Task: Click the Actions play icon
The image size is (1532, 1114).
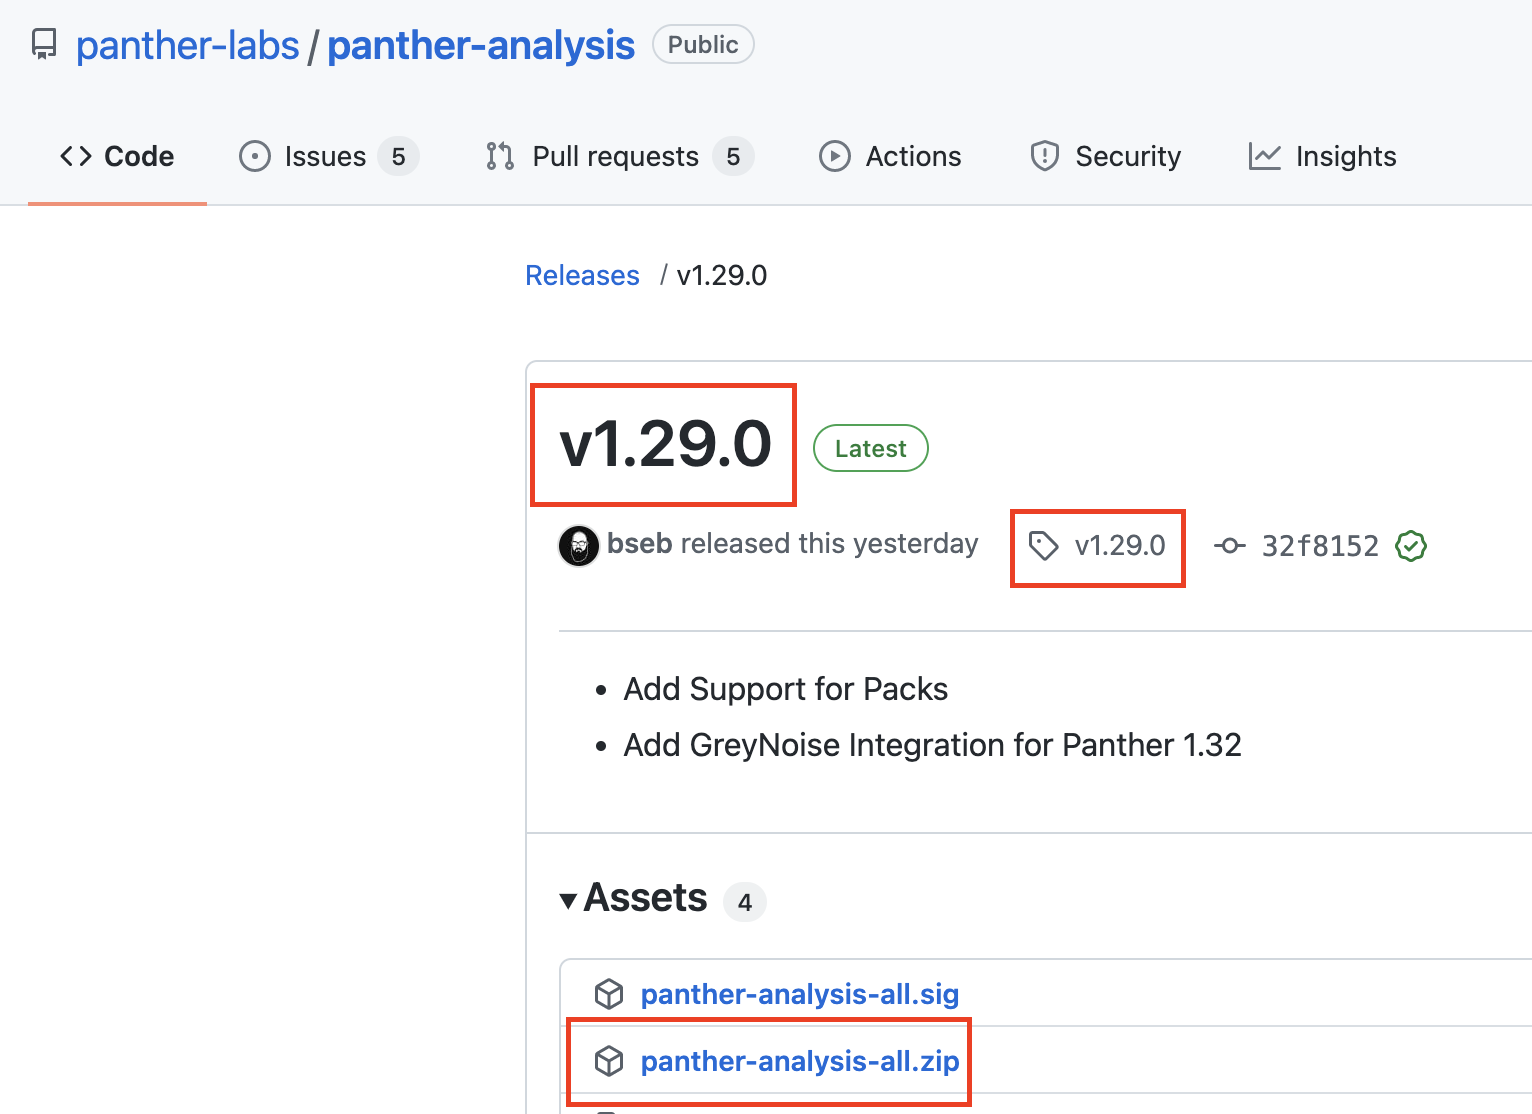Action: click(x=835, y=156)
